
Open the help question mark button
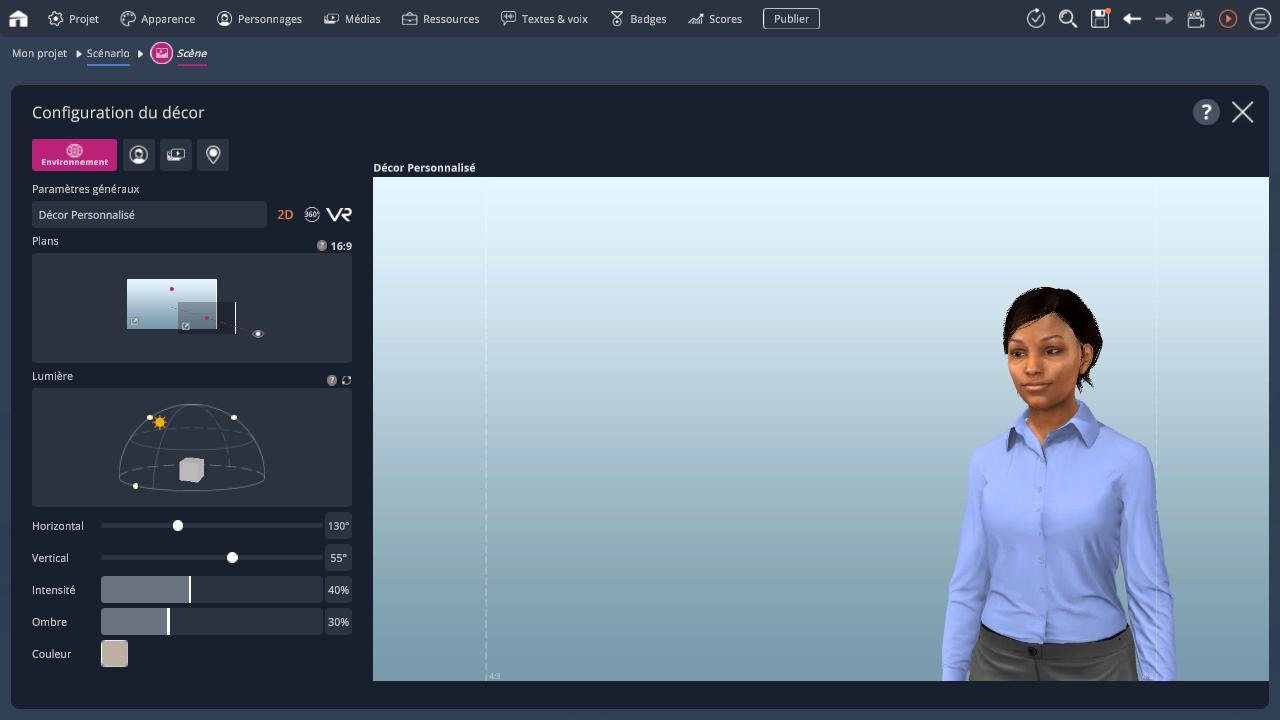tap(1206, 112)
